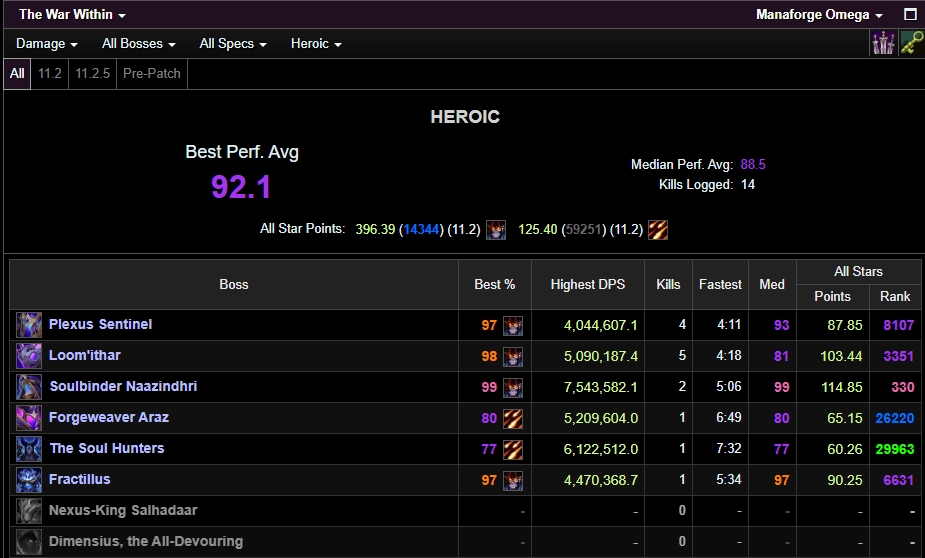Click the square window toggle beside Manaforge Omega
This screenshot has height=558, width=925.
point(910,14)
